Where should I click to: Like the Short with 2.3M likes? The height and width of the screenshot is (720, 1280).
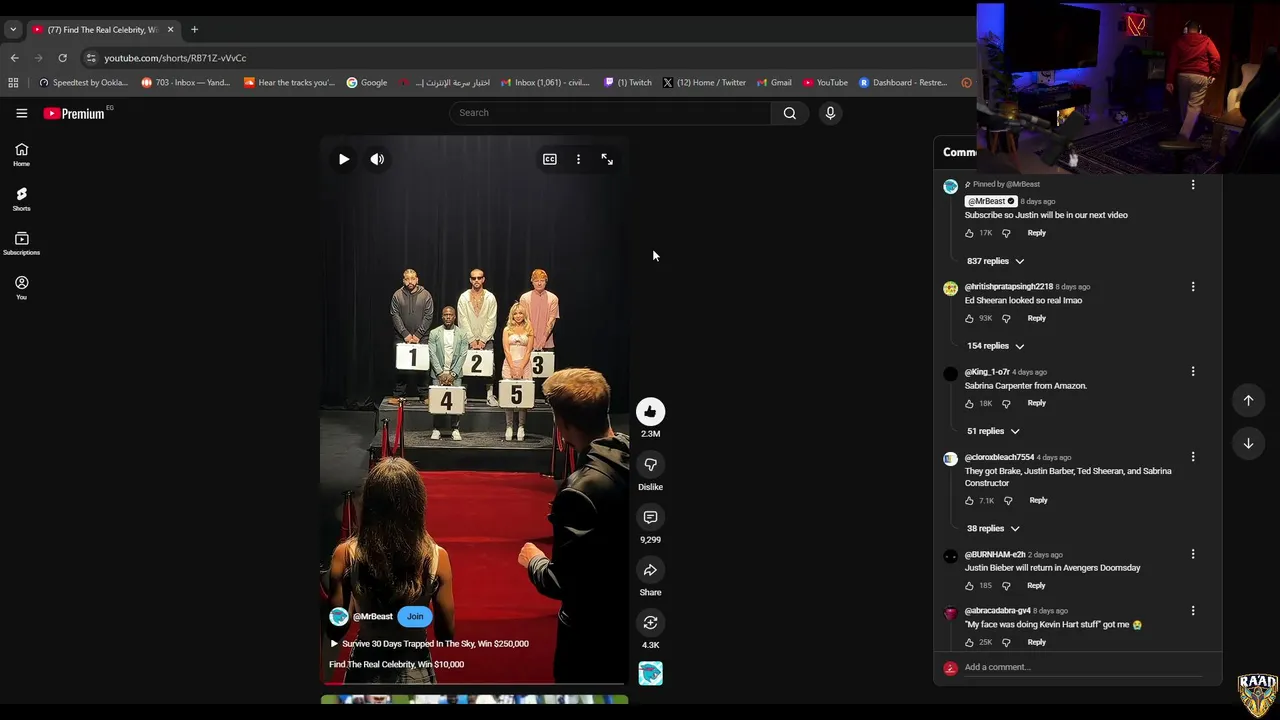tap(650, 412)
